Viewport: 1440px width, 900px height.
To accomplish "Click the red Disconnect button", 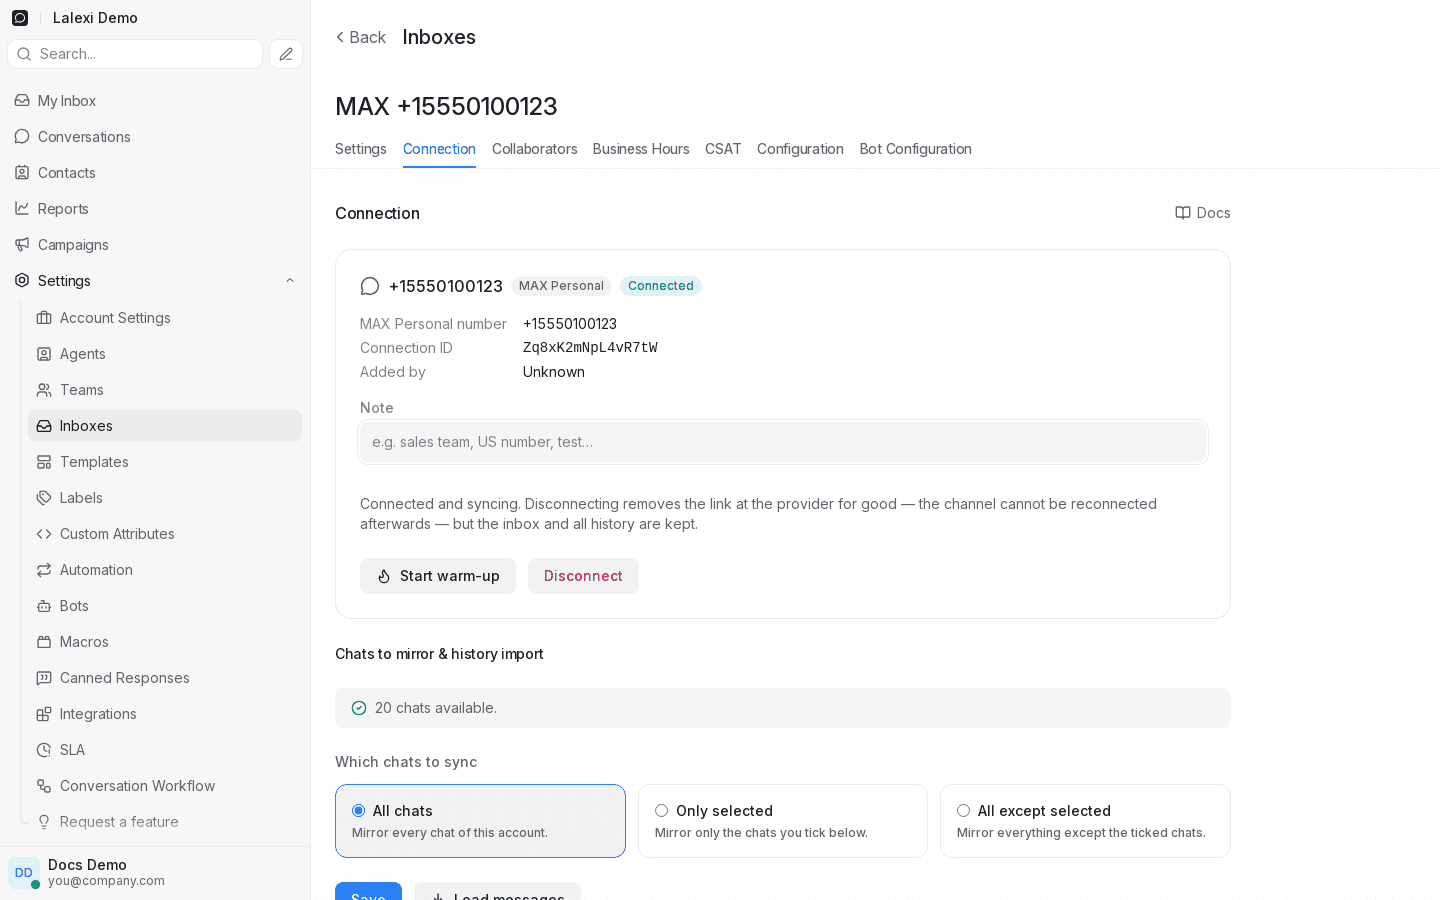I will click(x=583, y=576).
